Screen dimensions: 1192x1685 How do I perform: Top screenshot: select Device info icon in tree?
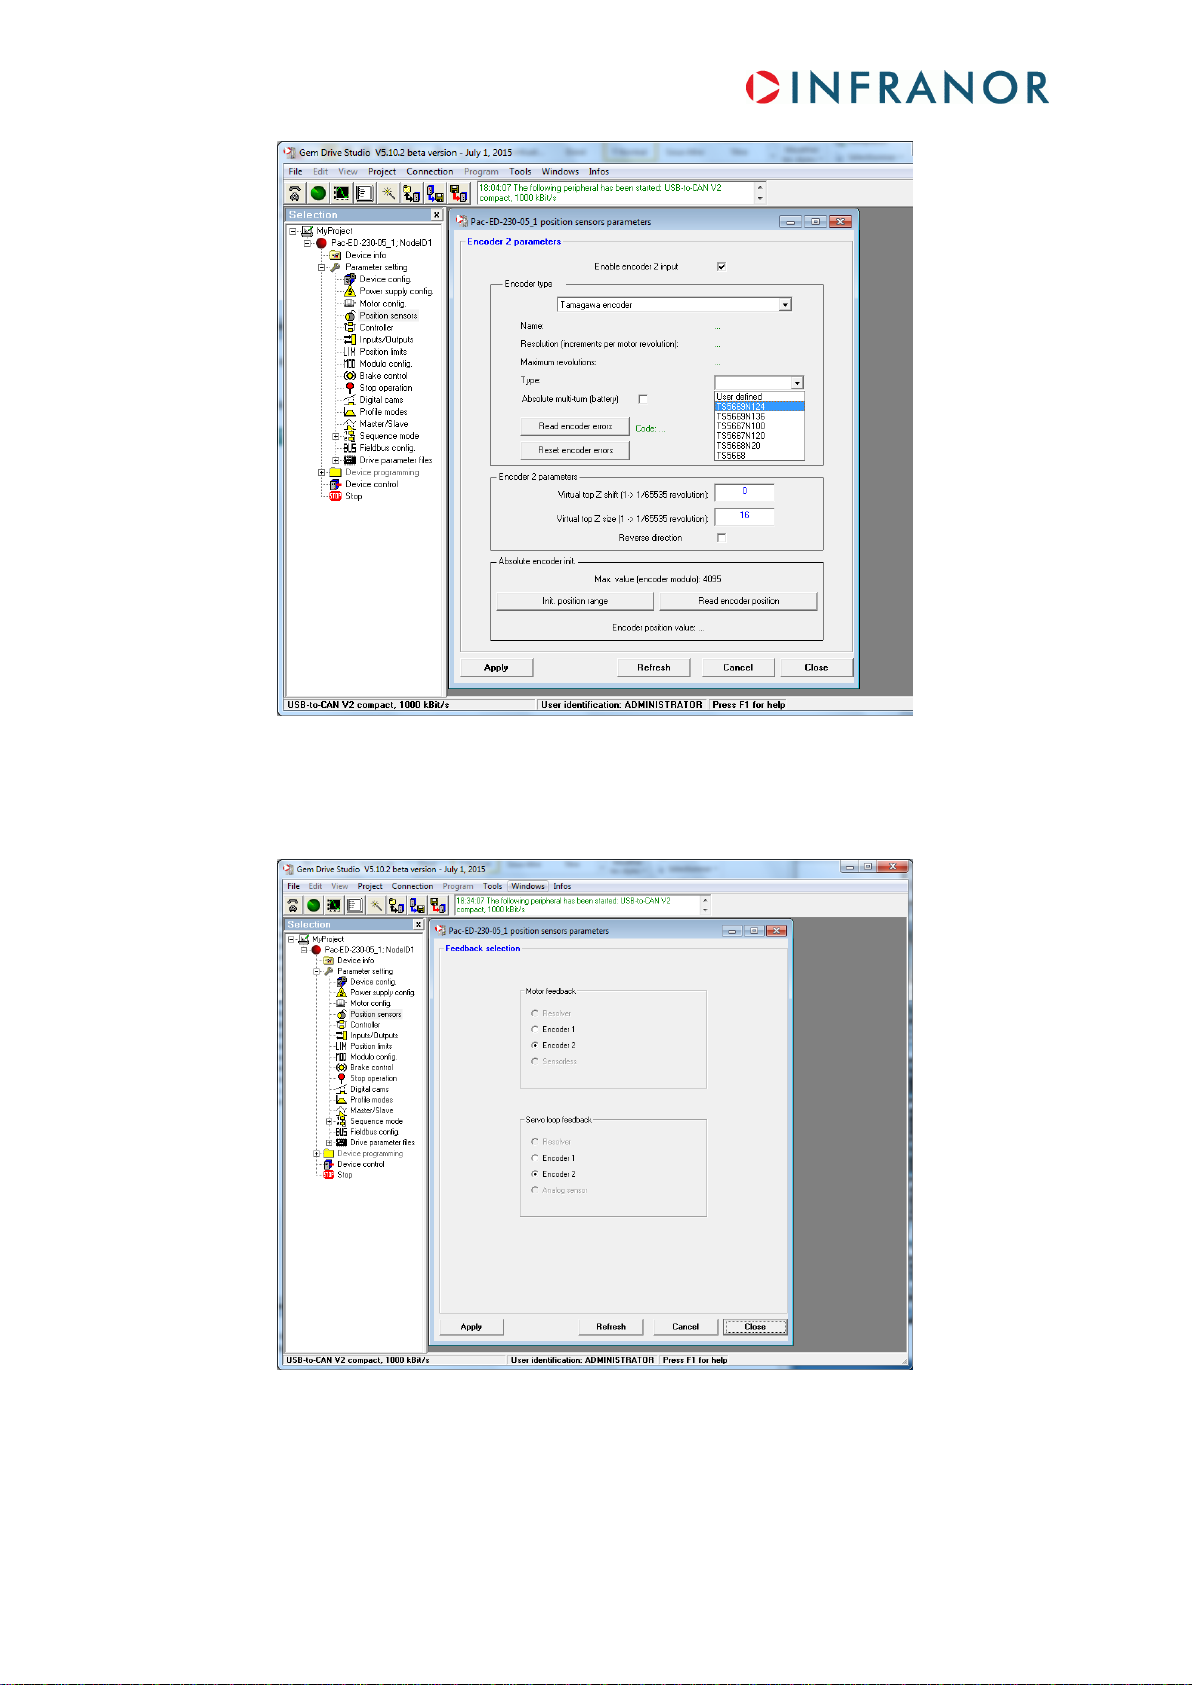point(336,255)
